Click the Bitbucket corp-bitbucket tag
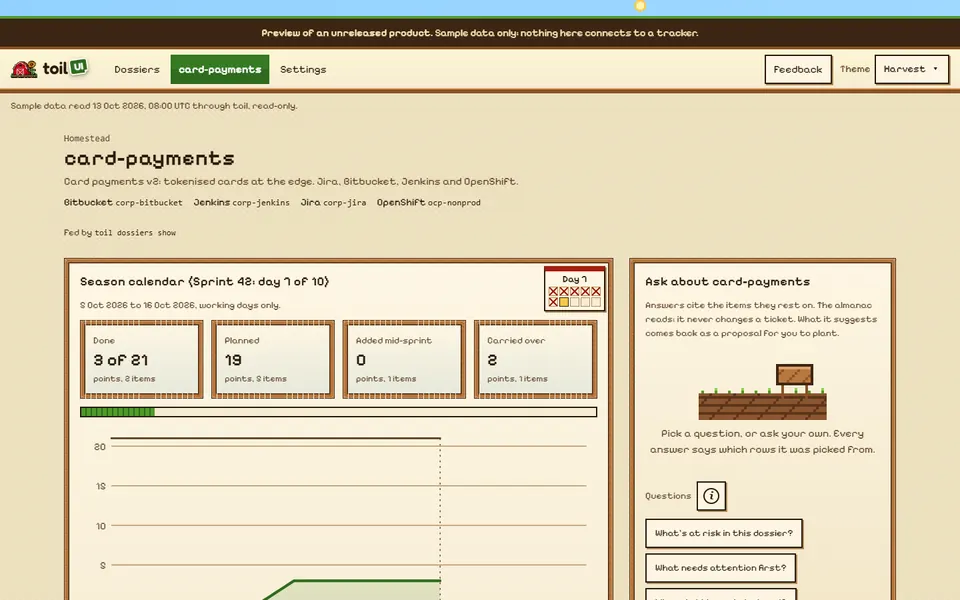The width and height of the screenshot is (960, 600). (x=123, y=203)
